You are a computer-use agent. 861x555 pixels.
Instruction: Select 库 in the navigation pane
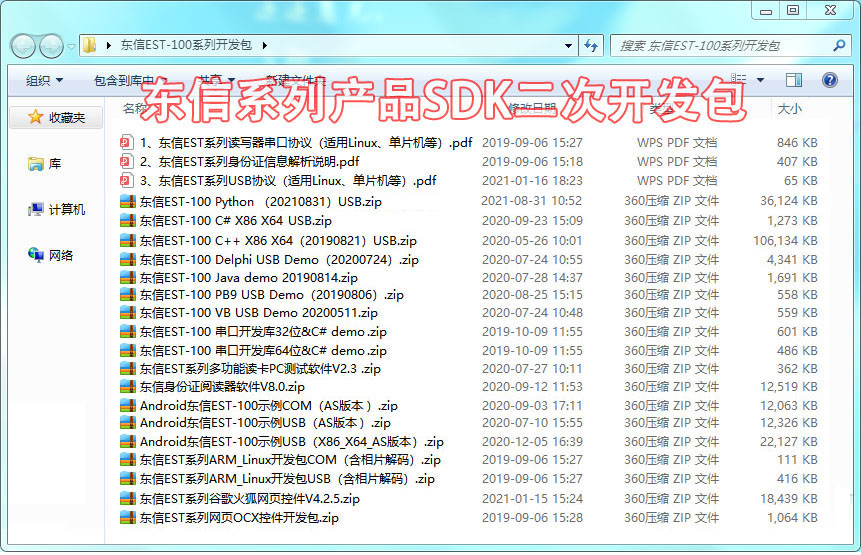pos(55,164)
